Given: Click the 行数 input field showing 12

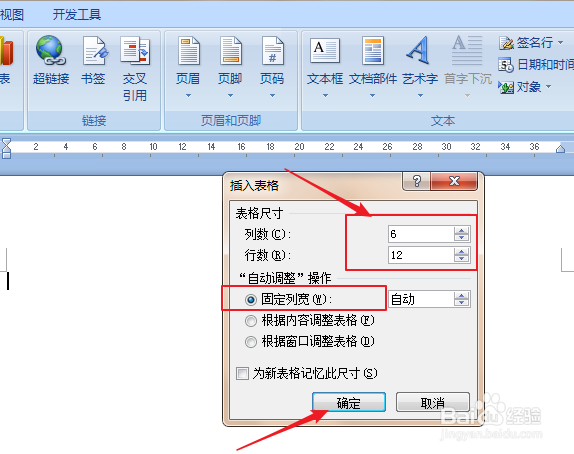Looking at the screenshot, I should tap(421, 255).
